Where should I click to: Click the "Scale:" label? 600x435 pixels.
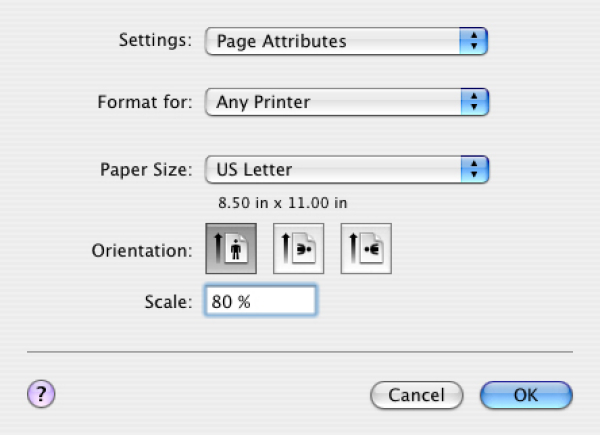click(x=168, y=301)
